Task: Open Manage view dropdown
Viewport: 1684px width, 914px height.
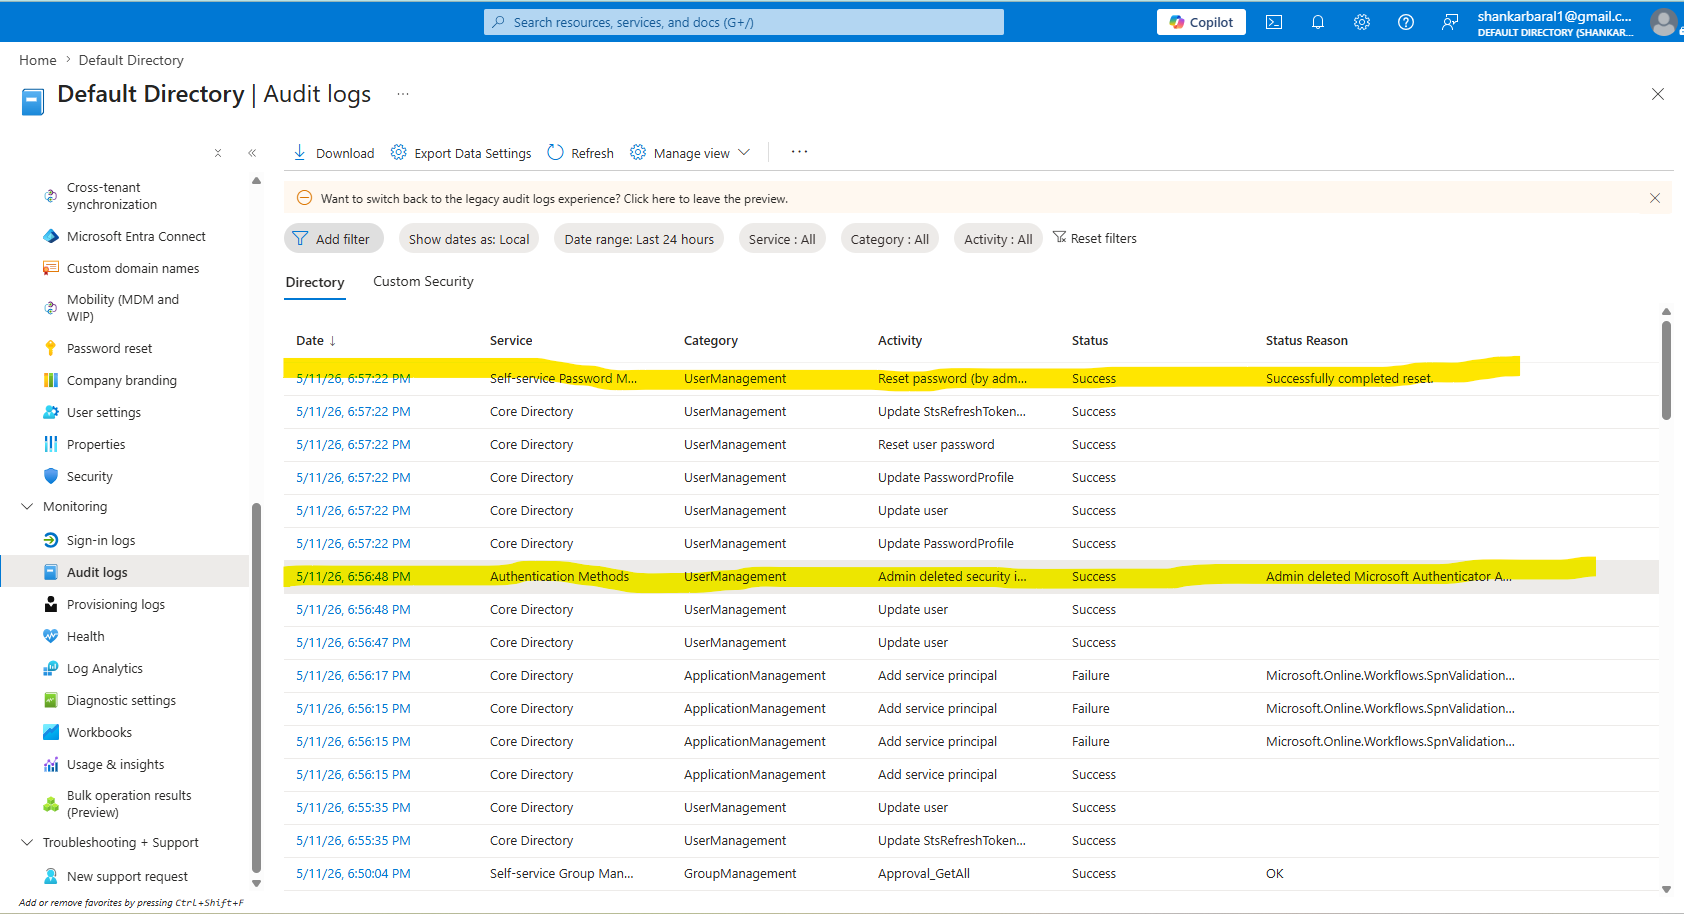Action: tap(690, 153)
